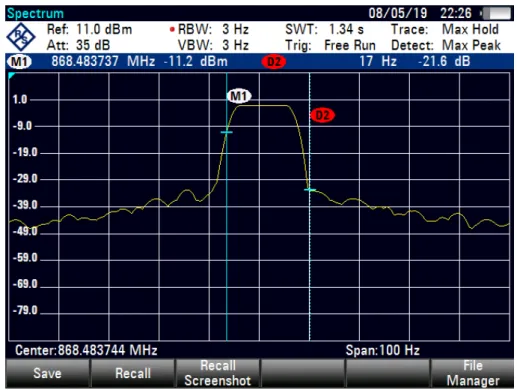Click the time 22:26

click(456, 14)
